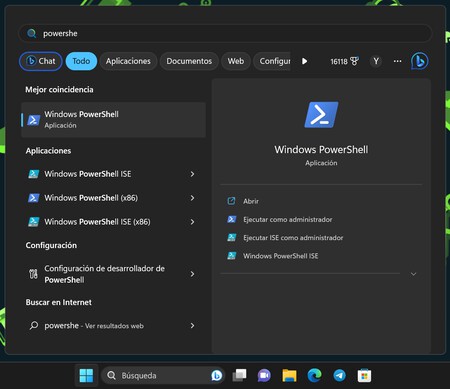450x389 pixels.
Task: Switch to the Todo filter tab
Action: [x=81, y=61]
